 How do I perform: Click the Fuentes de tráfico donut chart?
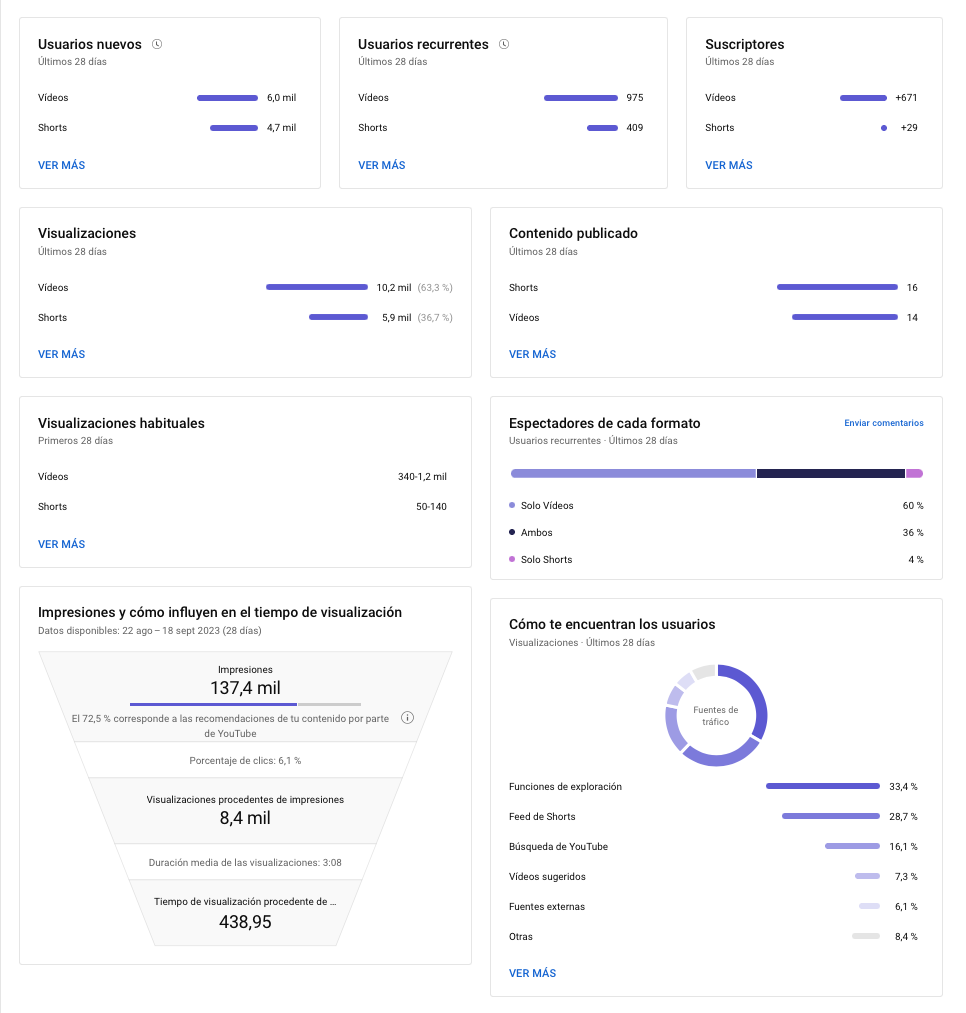coord(716,715)
